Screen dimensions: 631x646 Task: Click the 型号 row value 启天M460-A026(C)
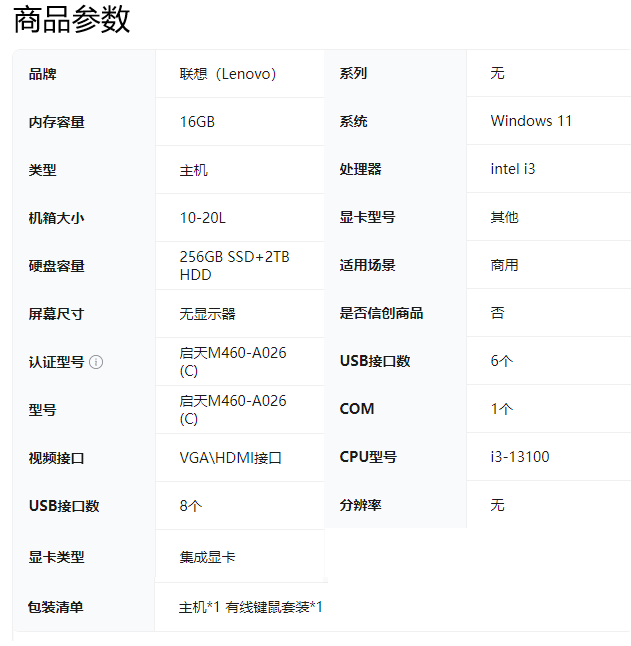tap(233, 410)
